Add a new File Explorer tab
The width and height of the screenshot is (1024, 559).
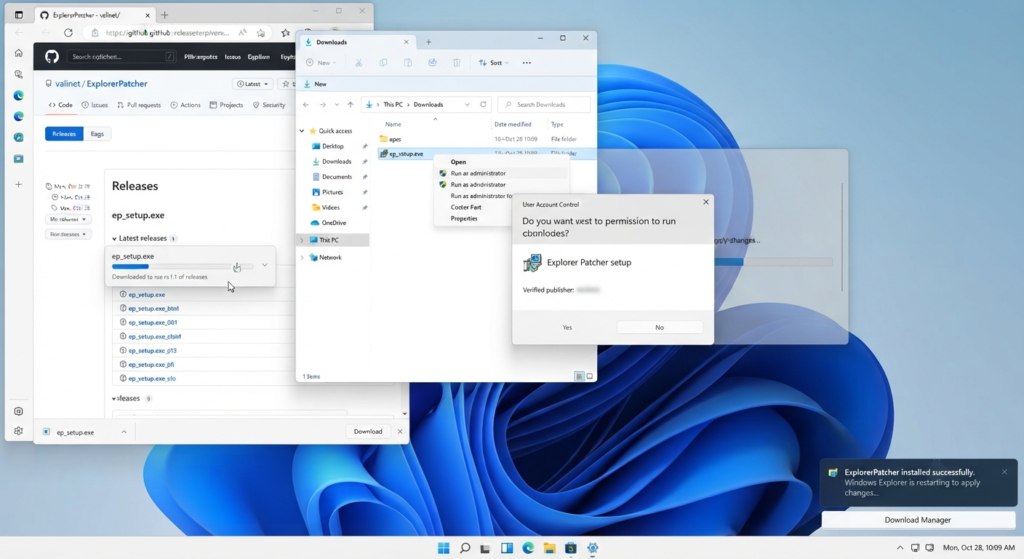click(428, 42)
